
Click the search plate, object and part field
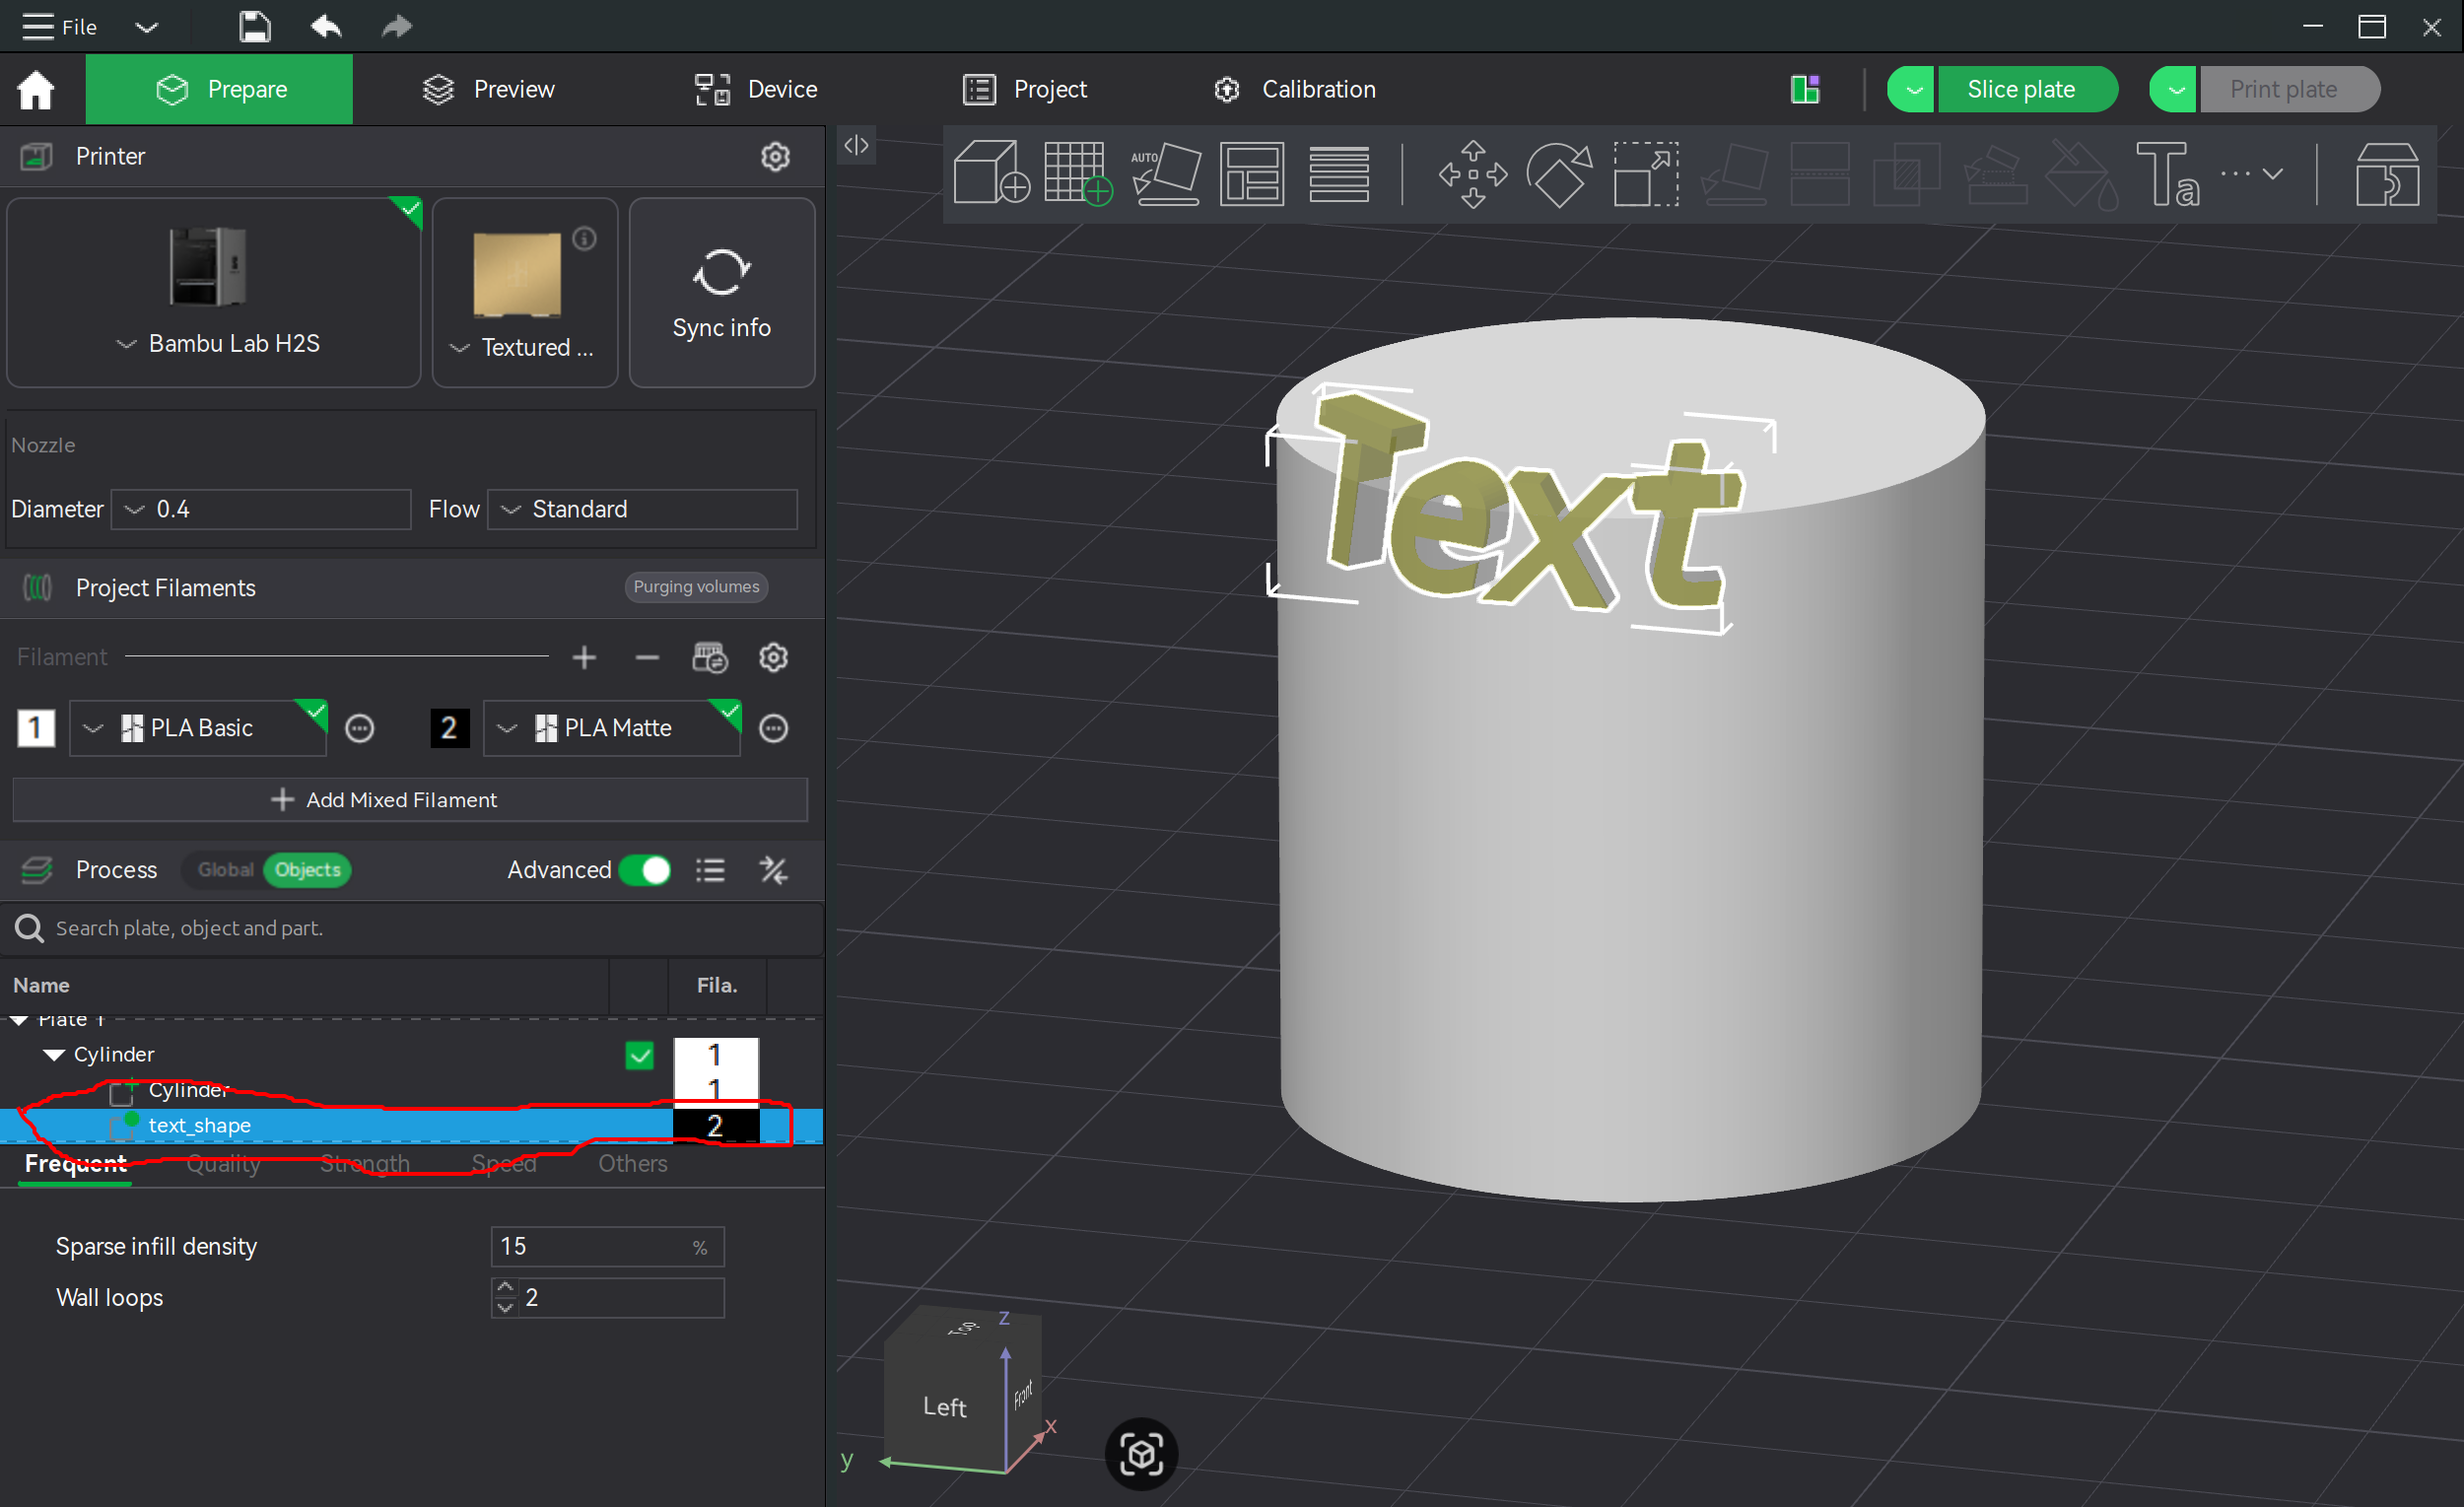[412, 929]
